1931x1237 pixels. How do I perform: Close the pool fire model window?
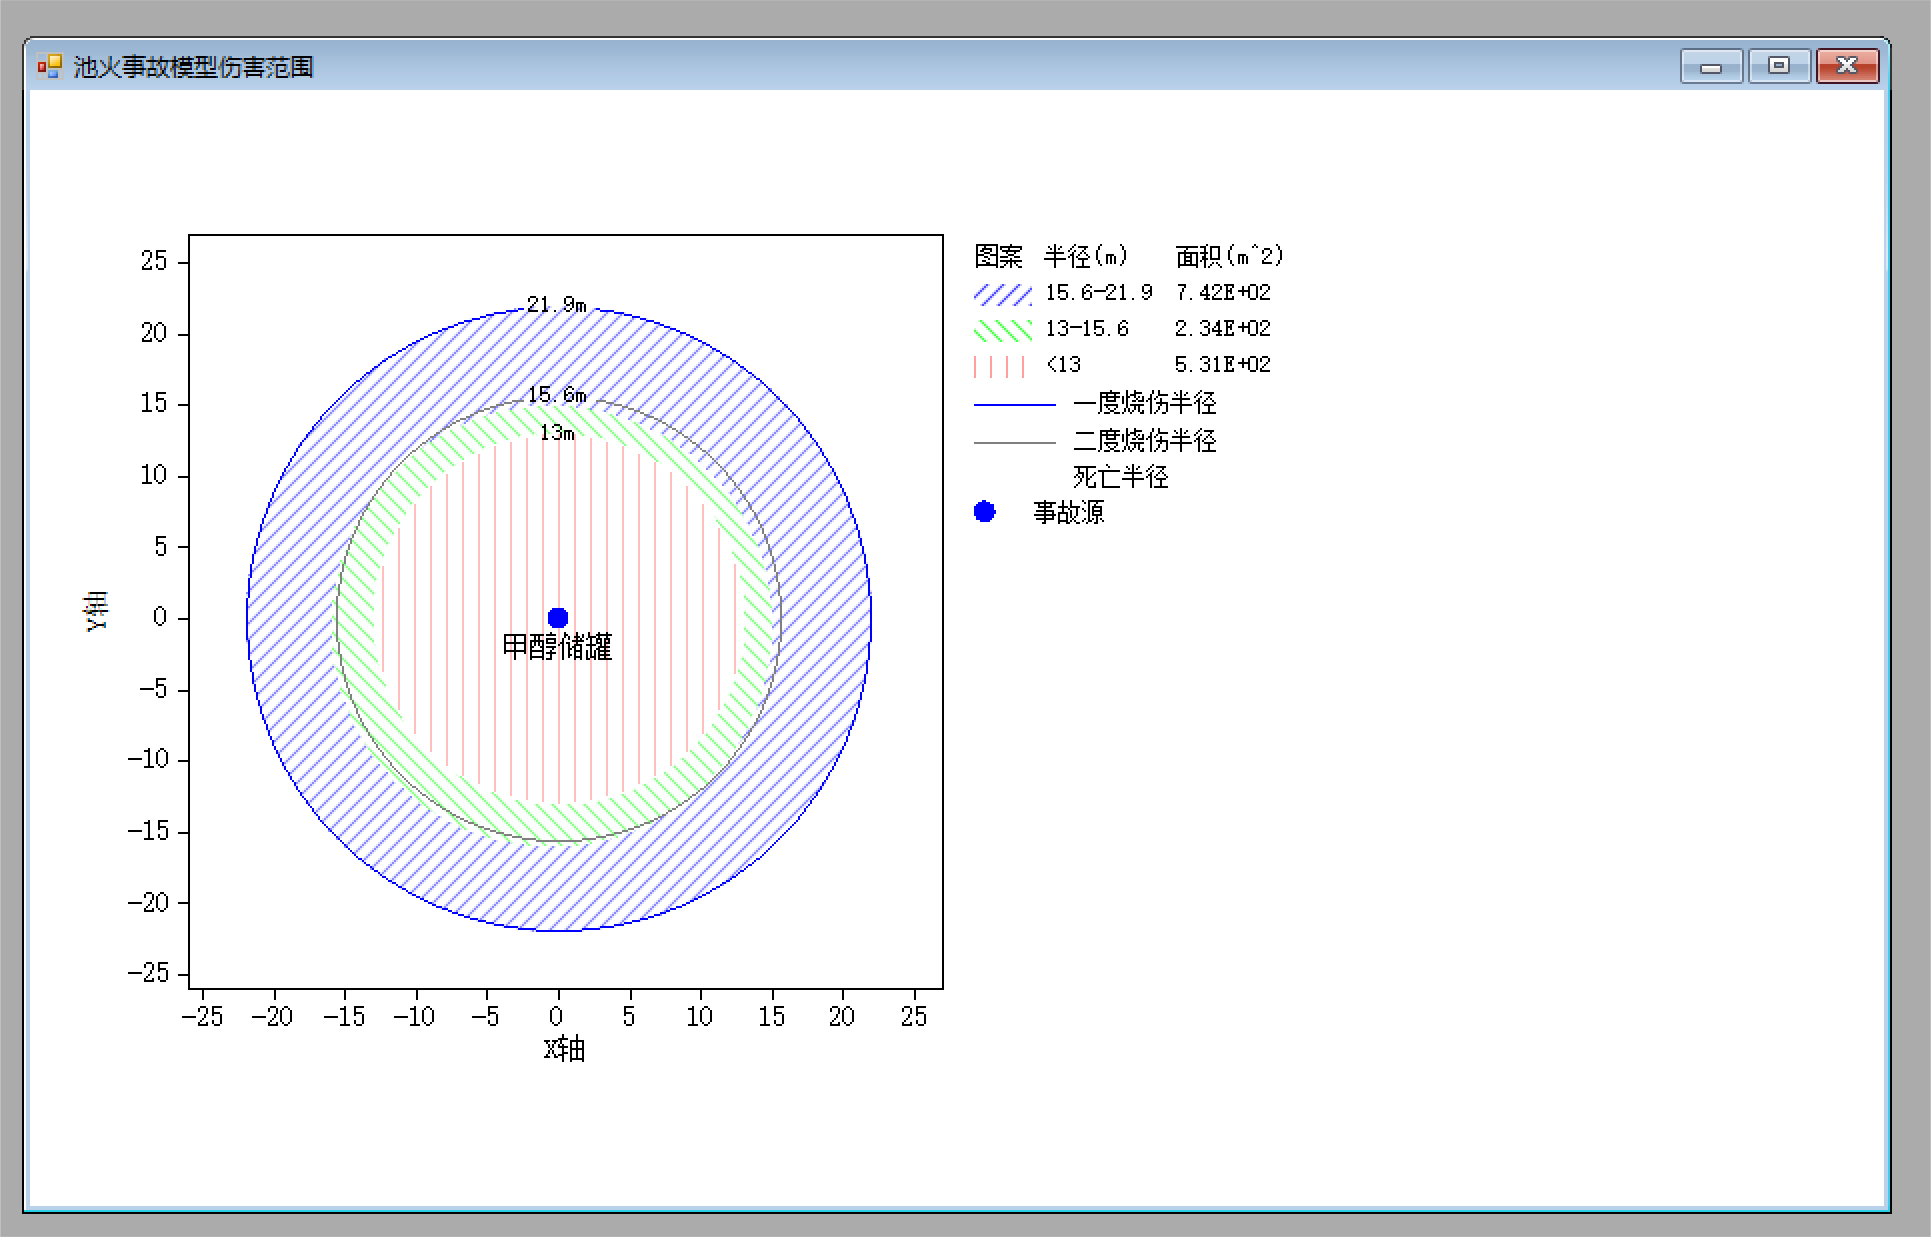coord(1846,67)
